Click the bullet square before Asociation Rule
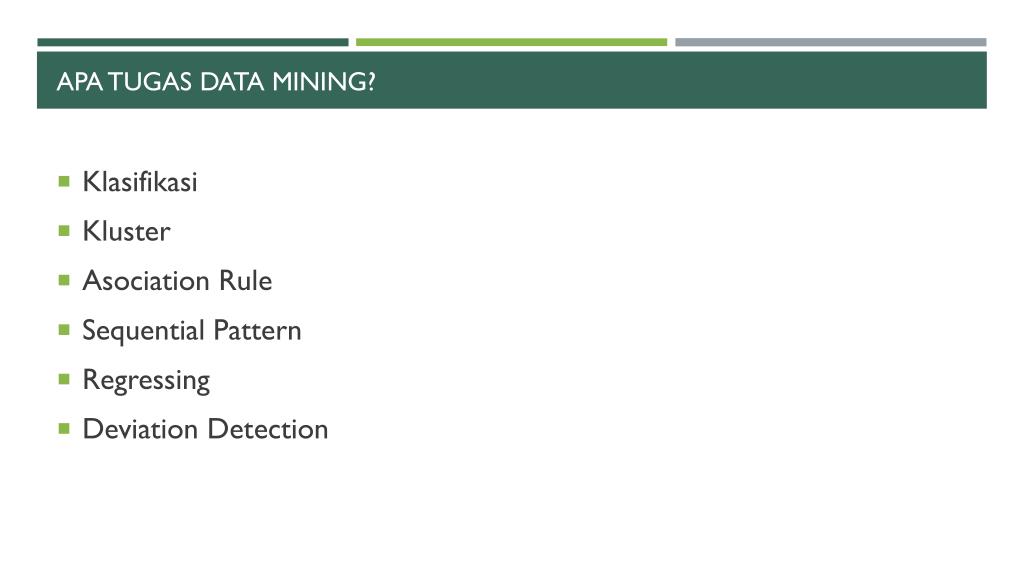The height and width of the screenshot is (576, 1024). pyautogui.click(x=64, y=280)
